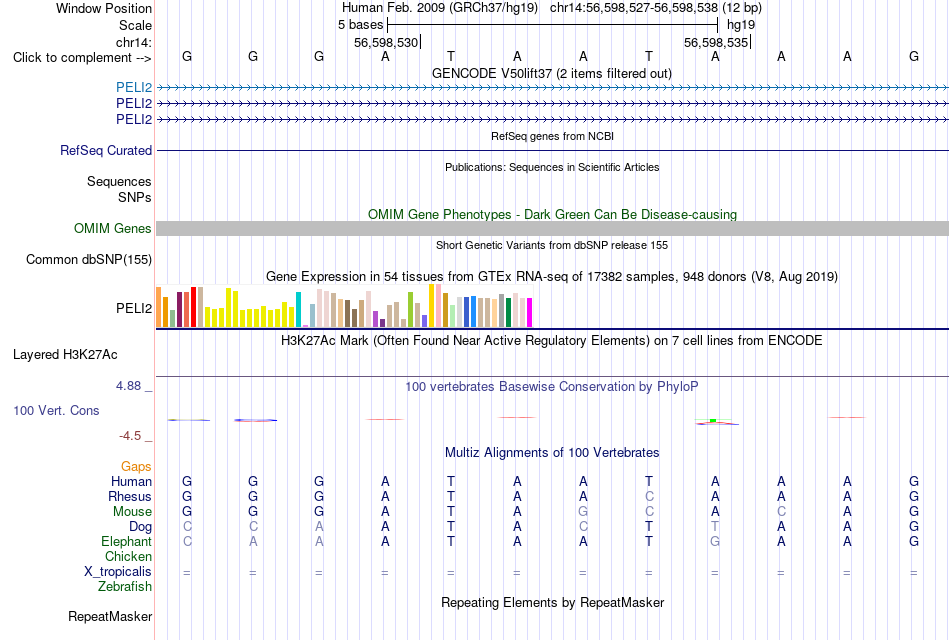Select the Zebrafish species label

click(125, 586)
